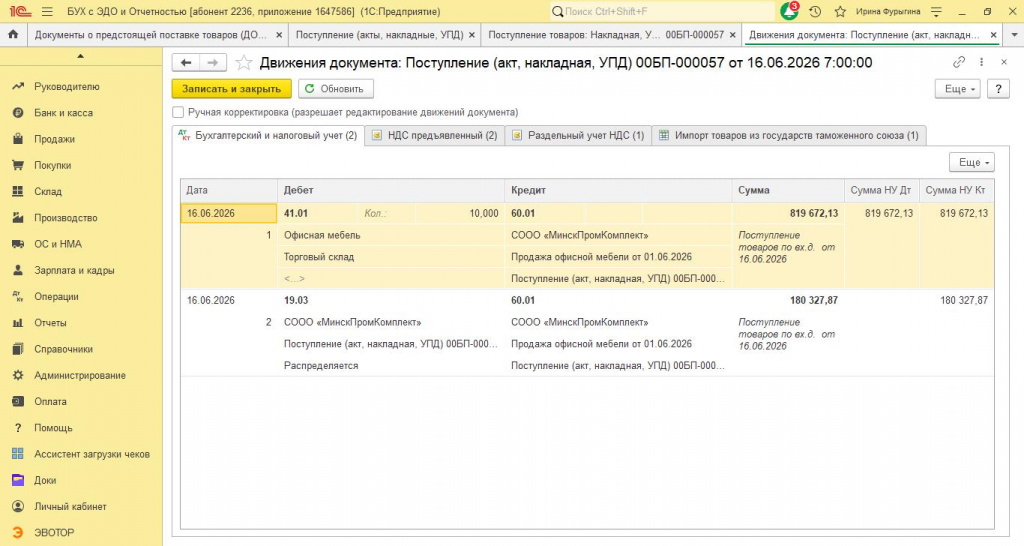Image resolution: width=1024 pixels, height=546 pixels.
Task: Copy link to document icon
Action: 959,62
